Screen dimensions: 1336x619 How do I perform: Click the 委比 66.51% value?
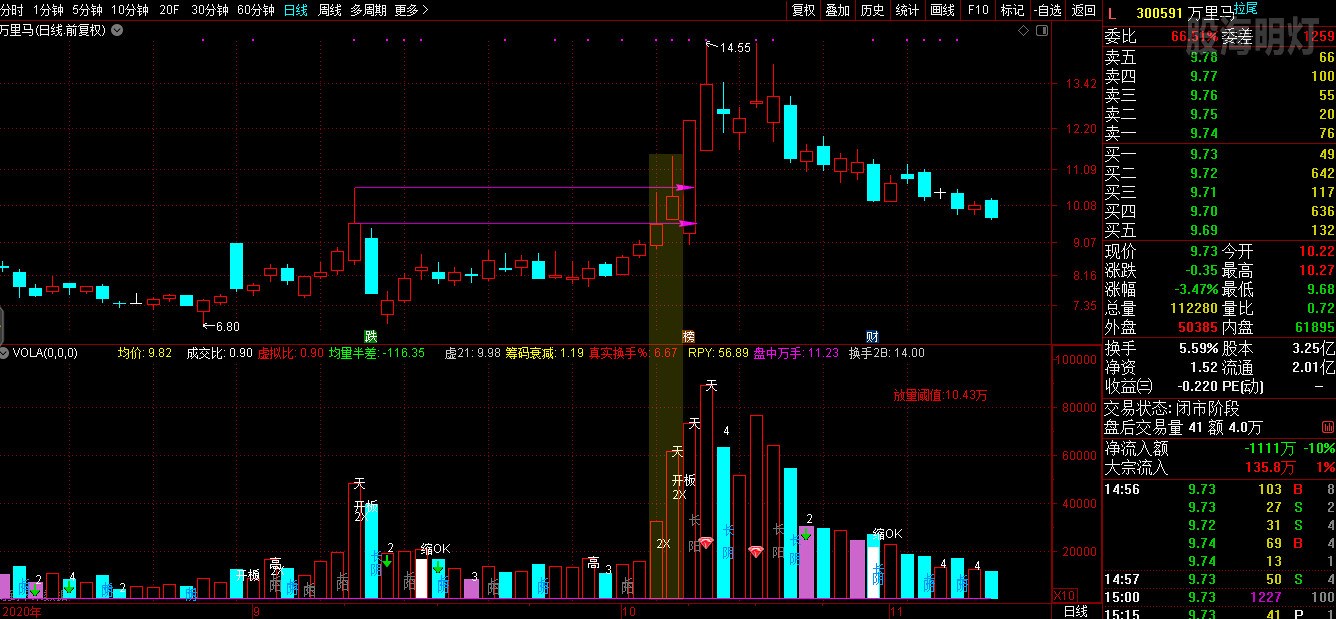pos(1194,36)
